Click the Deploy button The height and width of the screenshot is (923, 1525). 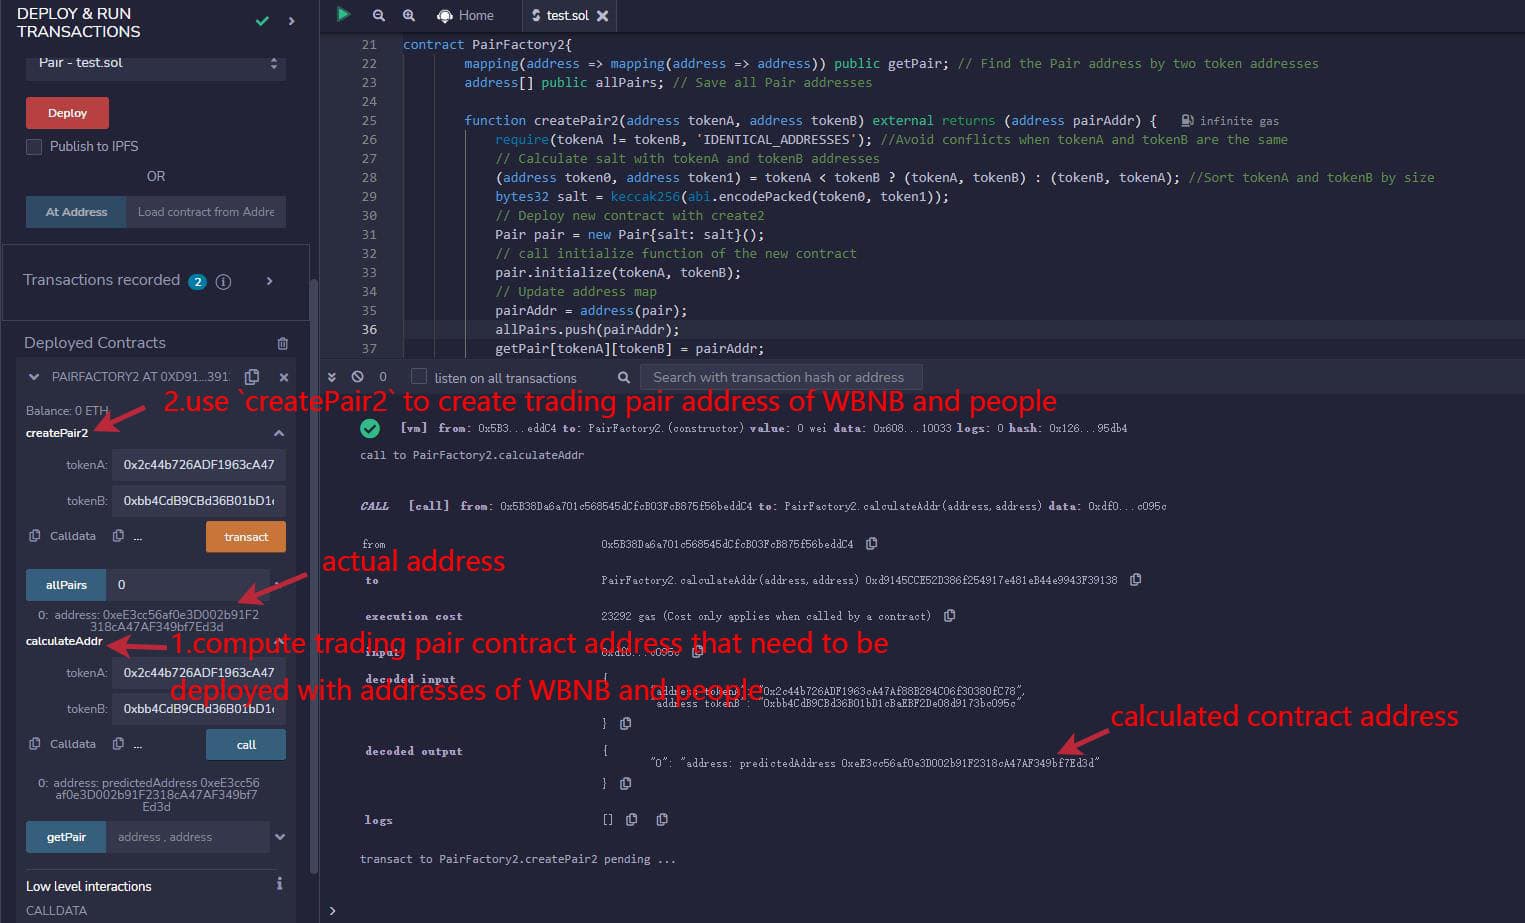[67, 112]
